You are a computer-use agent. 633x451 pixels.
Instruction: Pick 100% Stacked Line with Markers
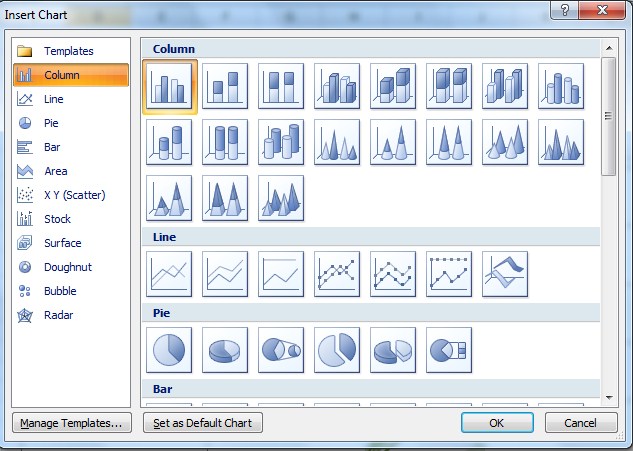point(449,274)
